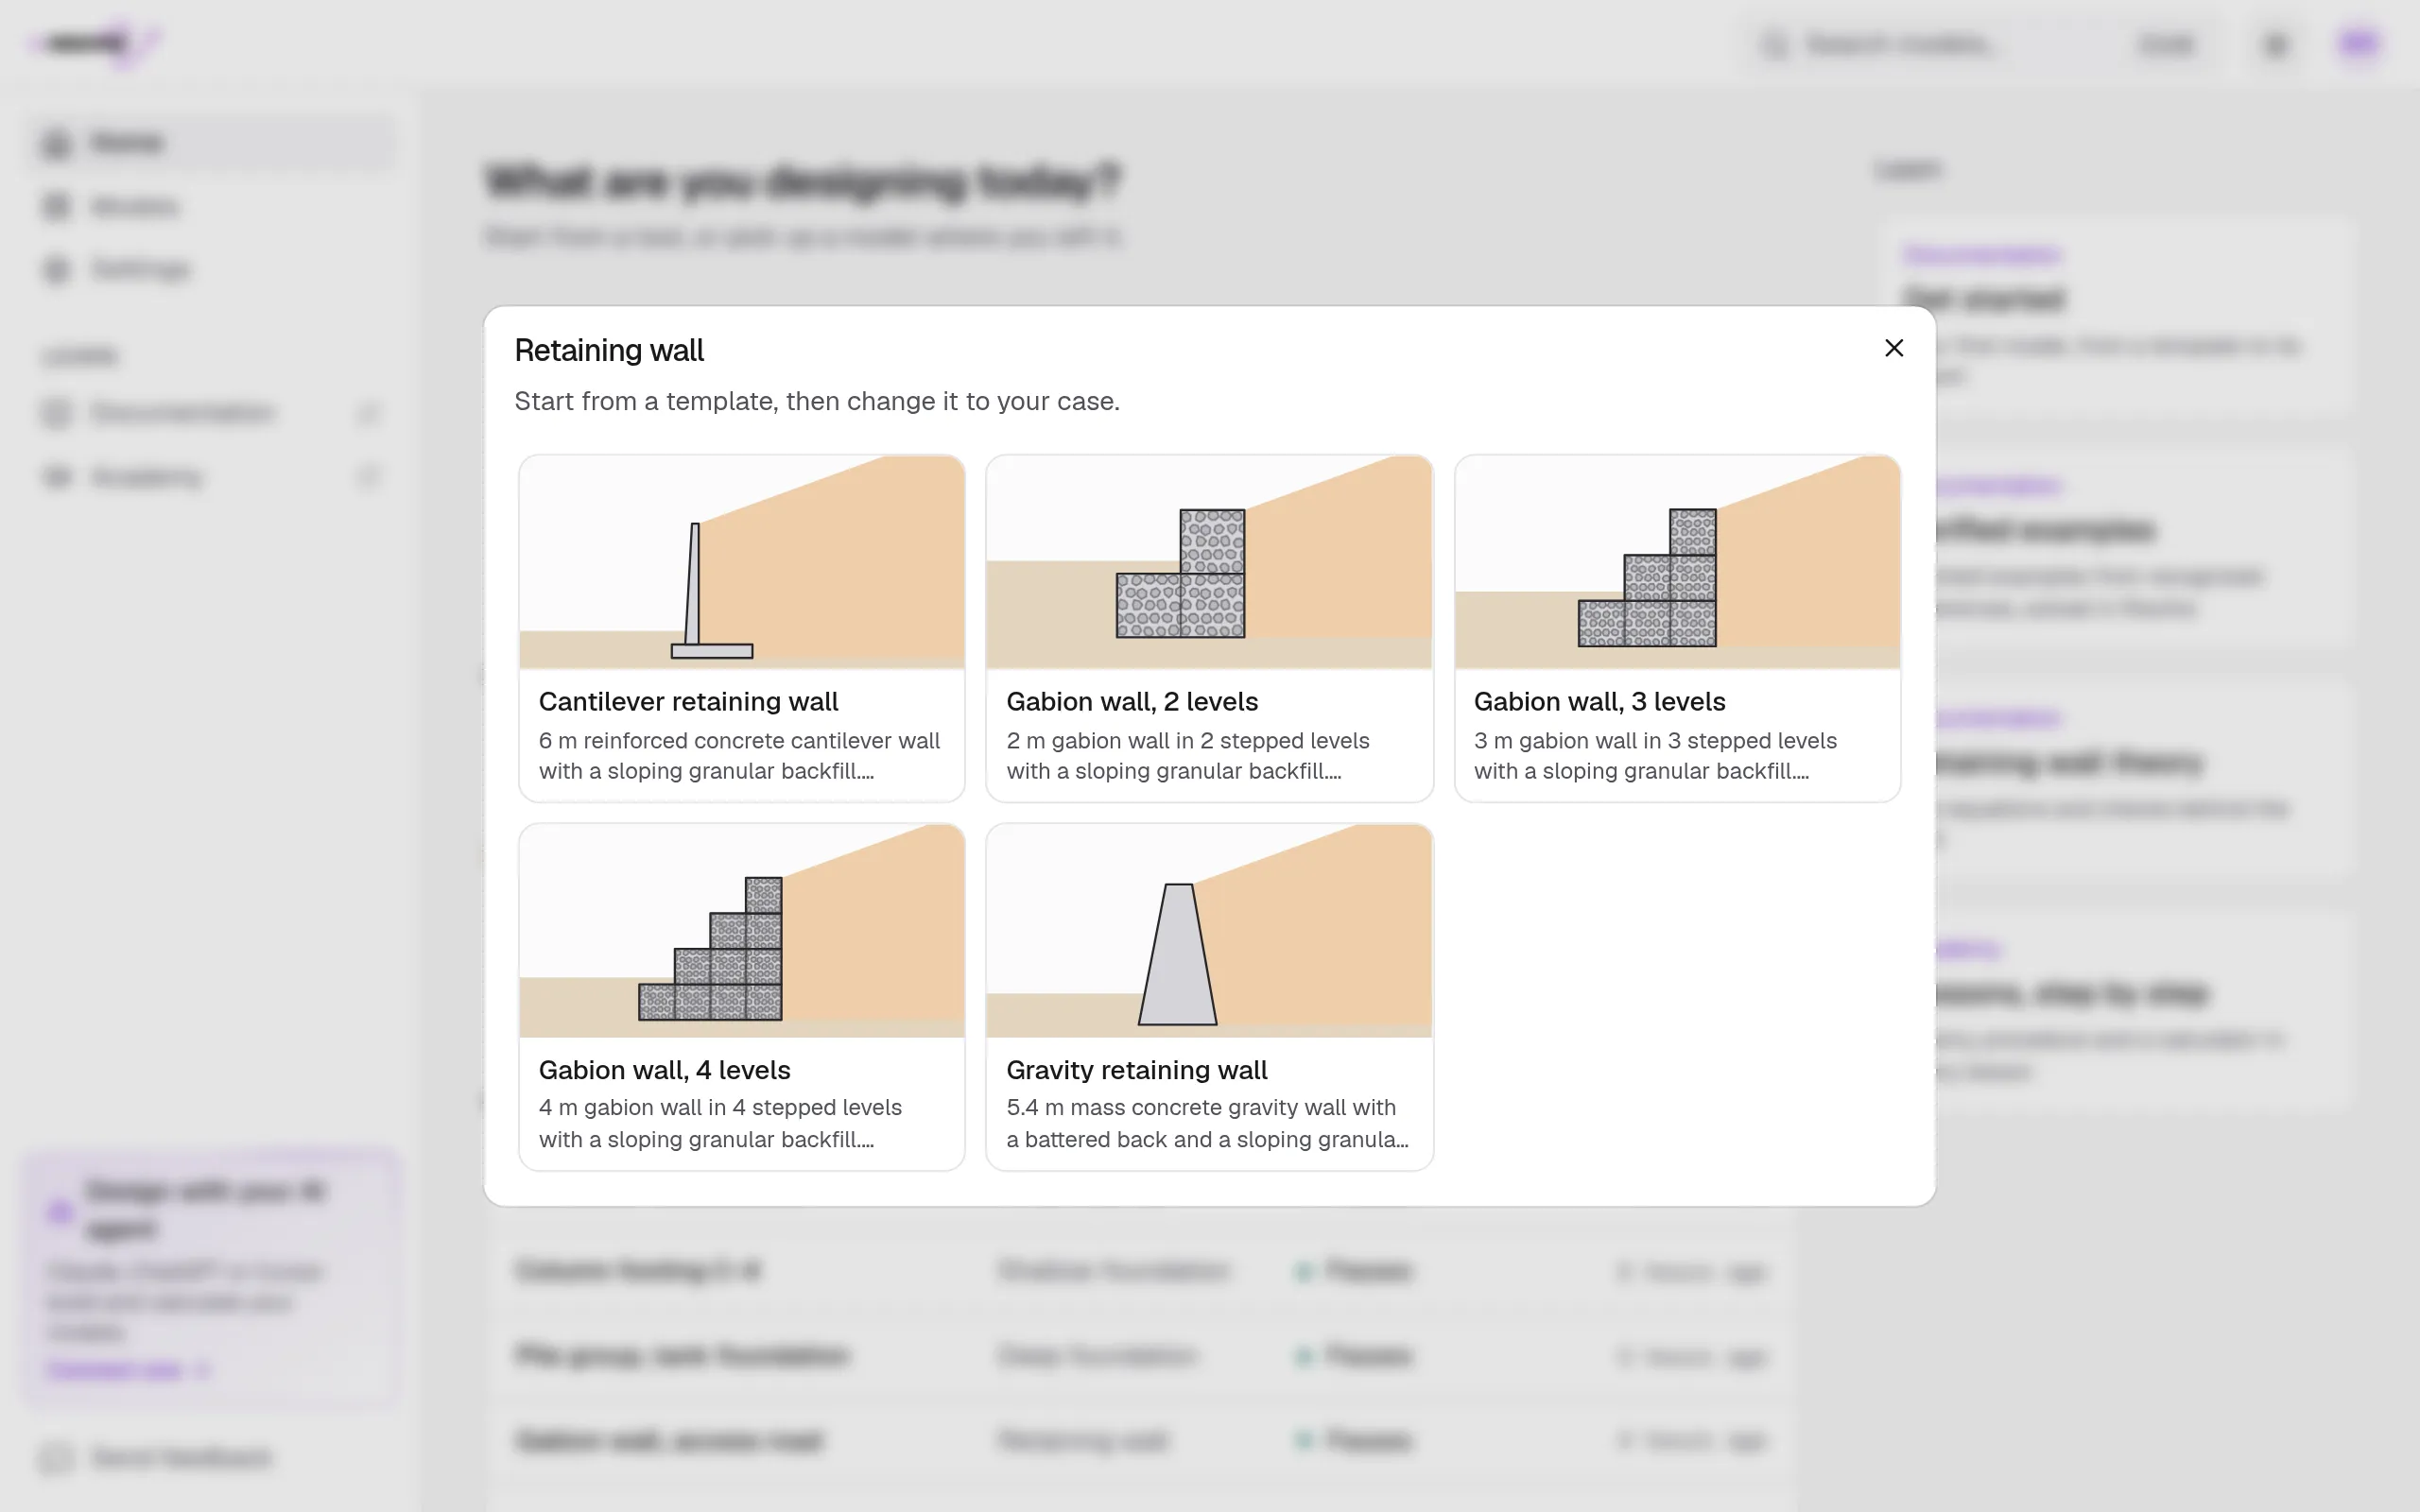Click the 'Gravity retaining wall' title
Screen dimensions: 2420x1512
1136,1070
